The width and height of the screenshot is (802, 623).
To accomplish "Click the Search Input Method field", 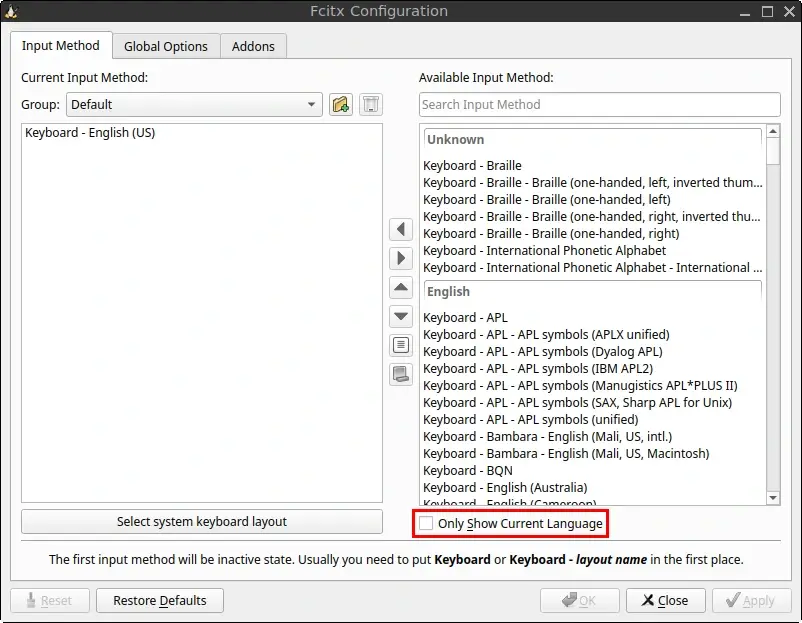I will [x=599, y=104].
